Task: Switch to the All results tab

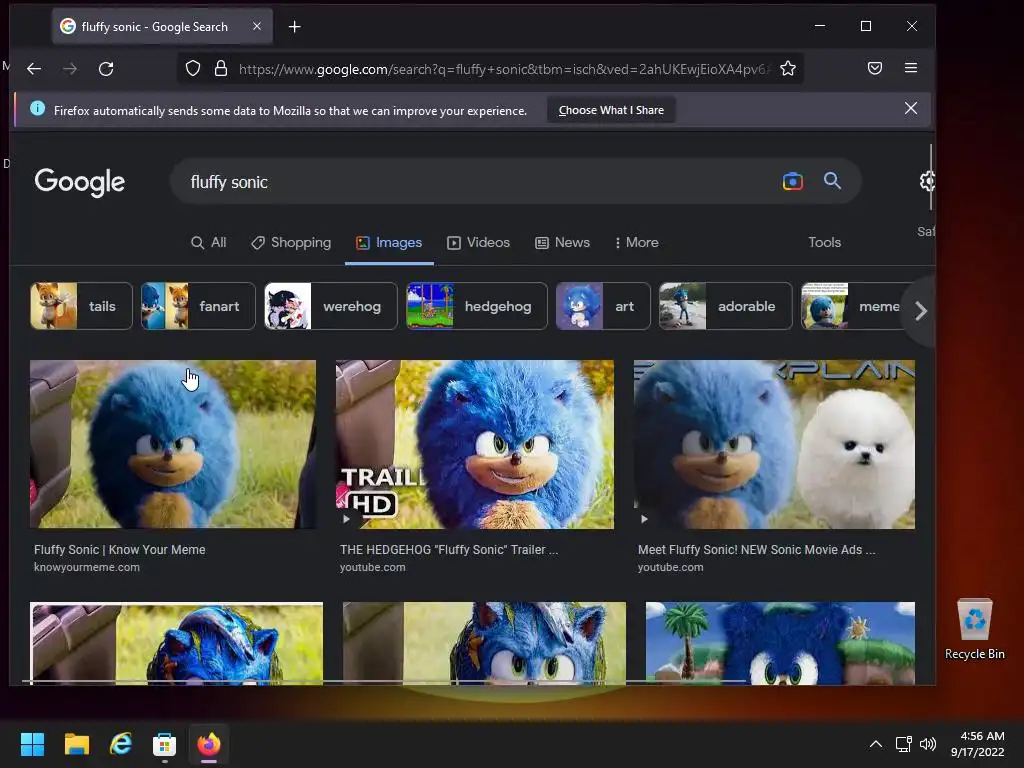Action: (x=208, y=242)
